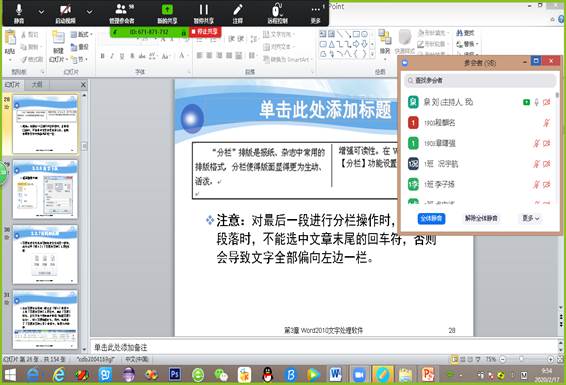Open Zoom icon in taskbar

pyautogui.click(x=359, y=375)
